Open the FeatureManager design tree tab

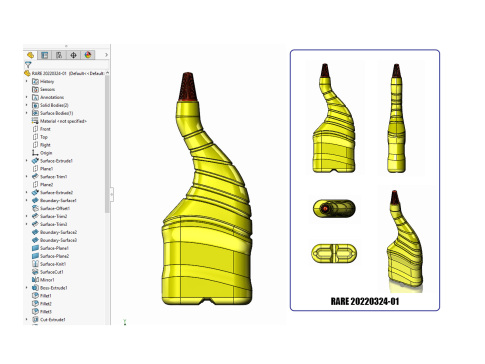coord(30,55)
